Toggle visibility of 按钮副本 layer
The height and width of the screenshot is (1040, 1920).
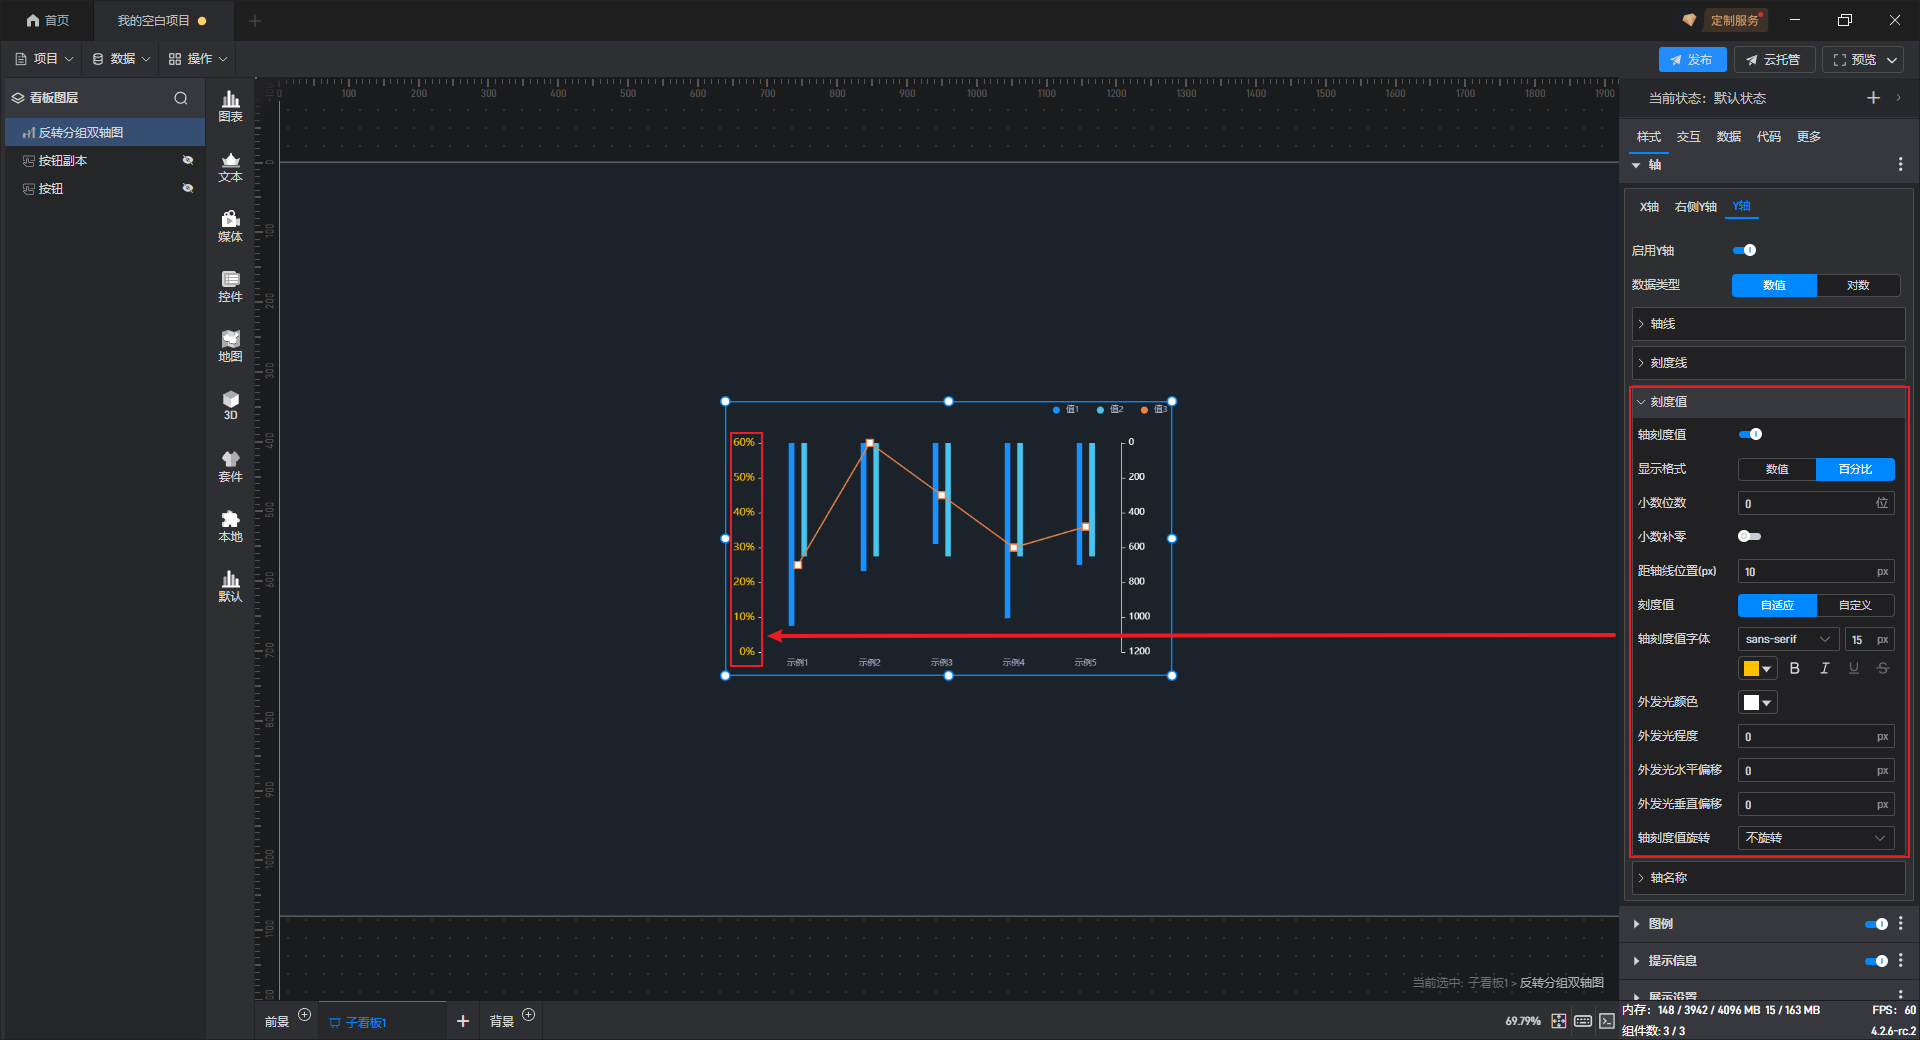187,160
